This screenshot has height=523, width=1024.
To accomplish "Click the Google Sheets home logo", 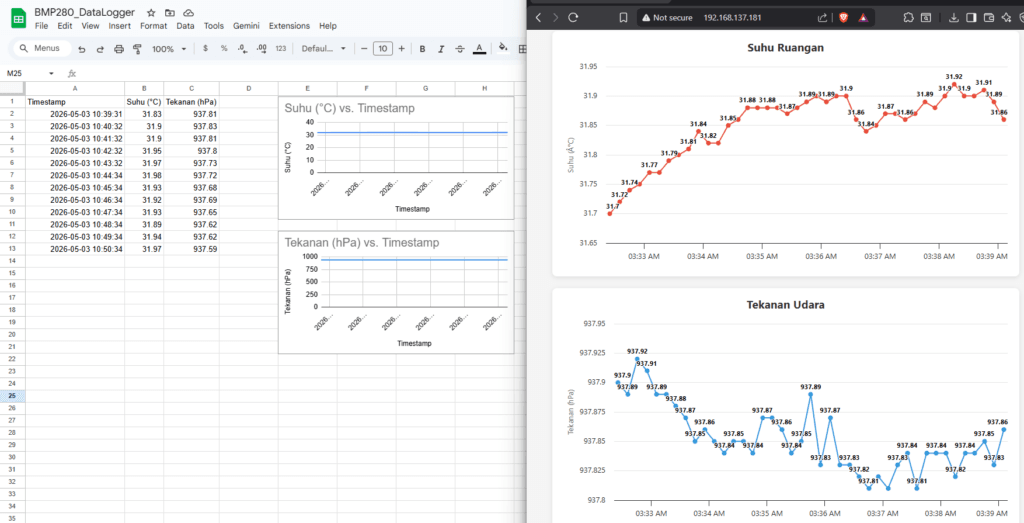I will (x=18, y=18).
